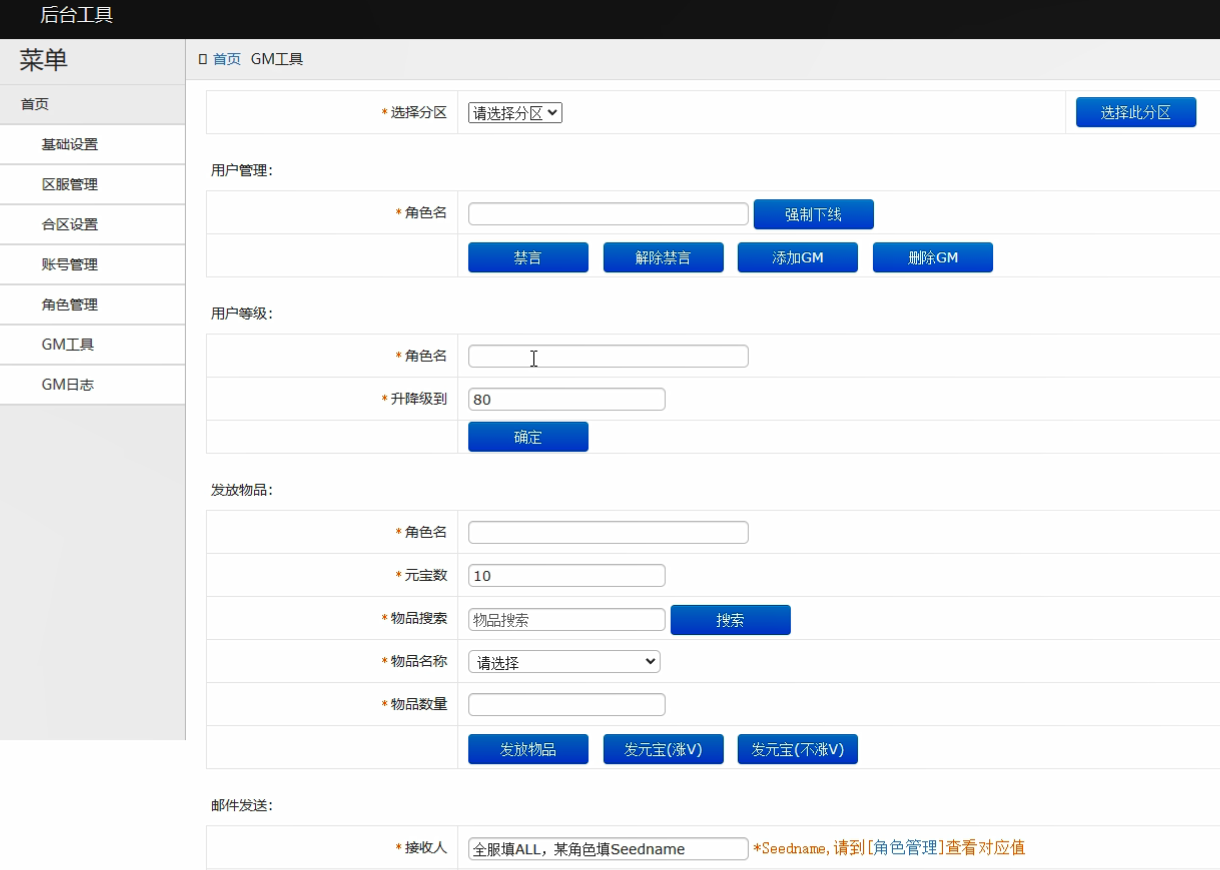Viewport: 1220px width, 870px height.
Task: Click the 强制下线 force offline button
Action: tap(813, 214)
